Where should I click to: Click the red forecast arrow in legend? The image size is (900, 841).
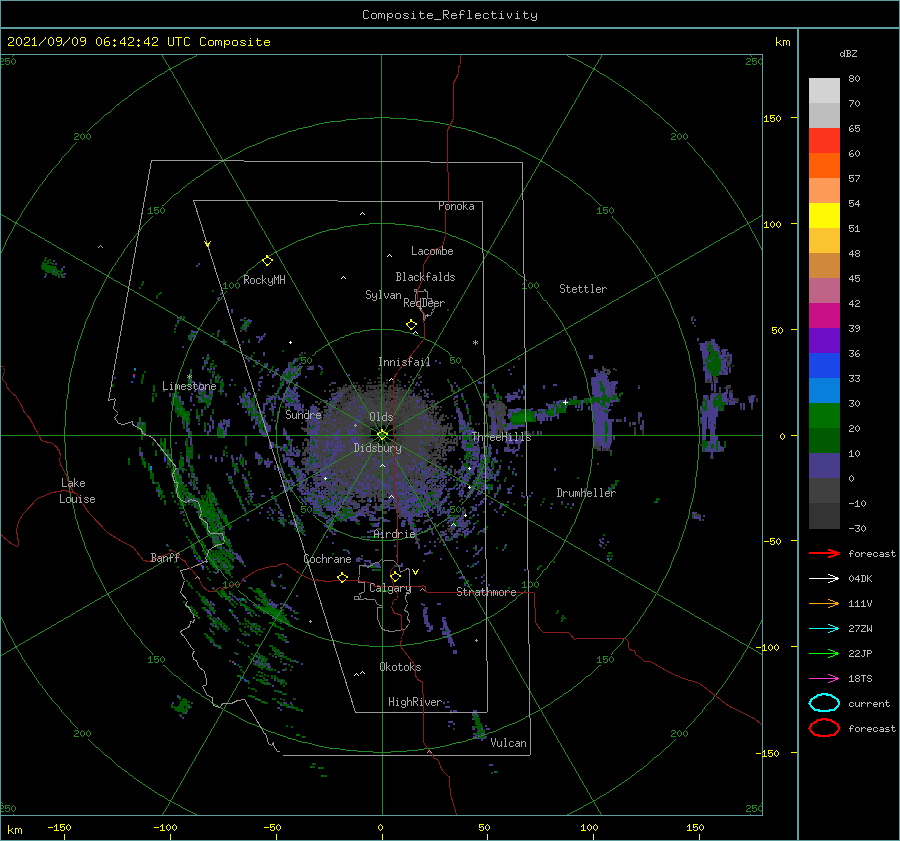tap(824, 553)
